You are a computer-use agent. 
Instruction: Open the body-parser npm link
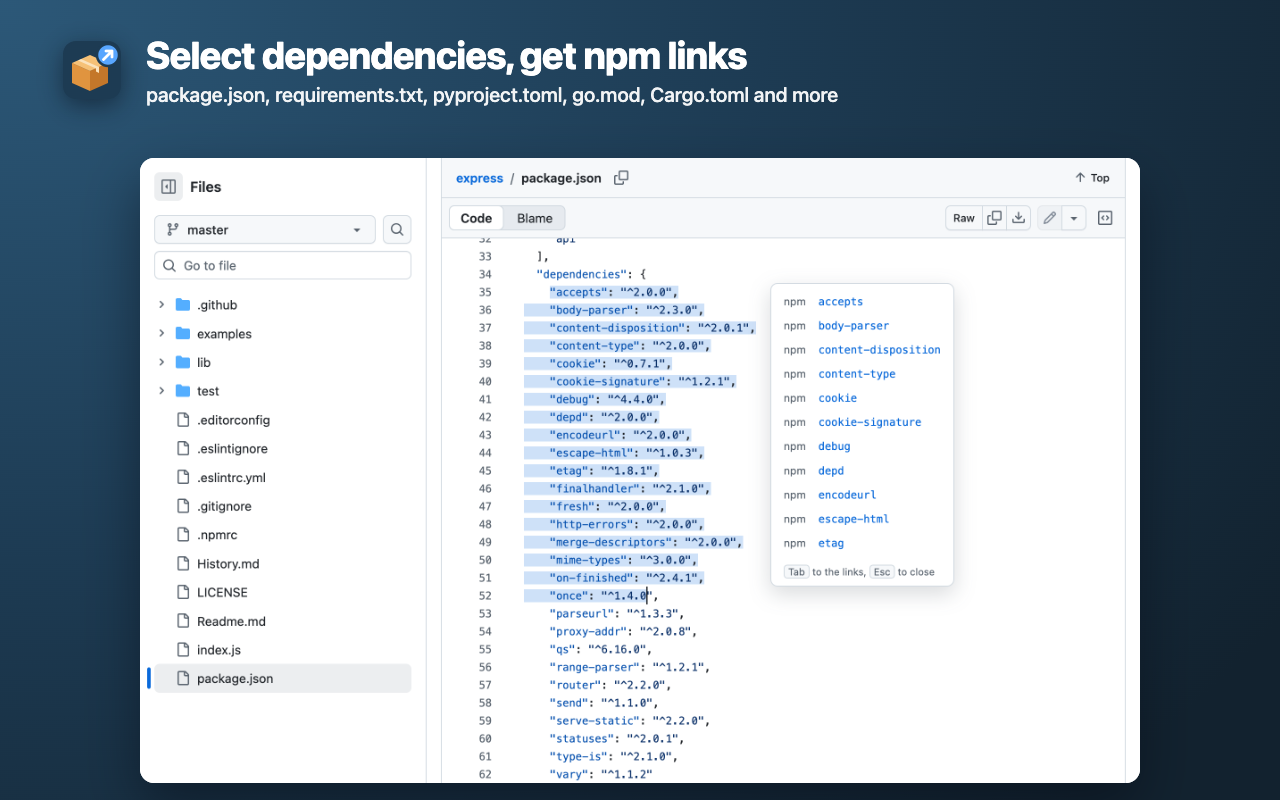[853, 326]
